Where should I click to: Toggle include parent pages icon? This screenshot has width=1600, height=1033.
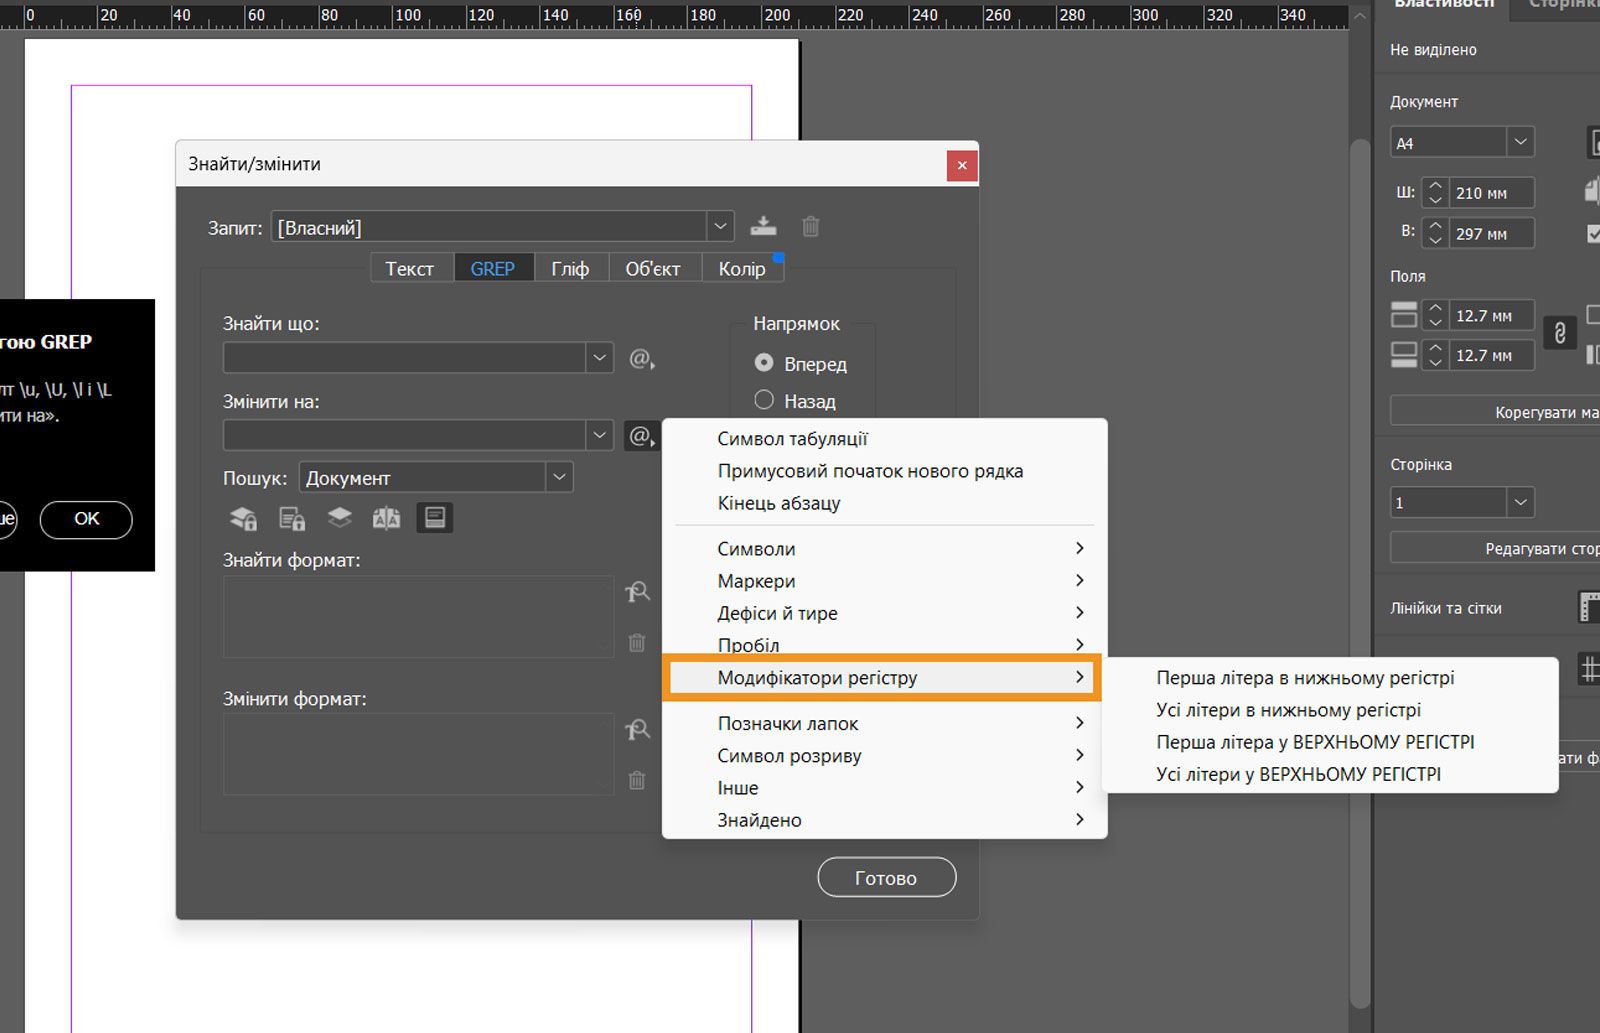[387, 518]
